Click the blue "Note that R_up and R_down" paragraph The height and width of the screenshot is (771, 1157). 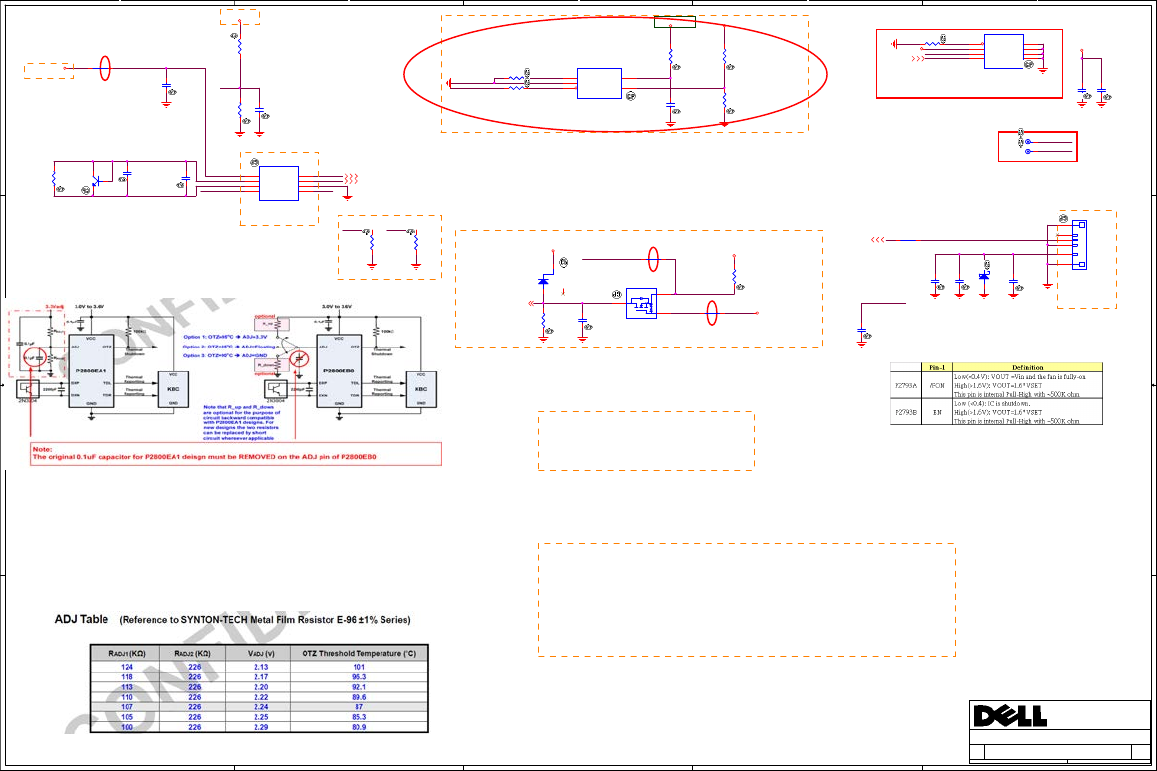(241, 423)
